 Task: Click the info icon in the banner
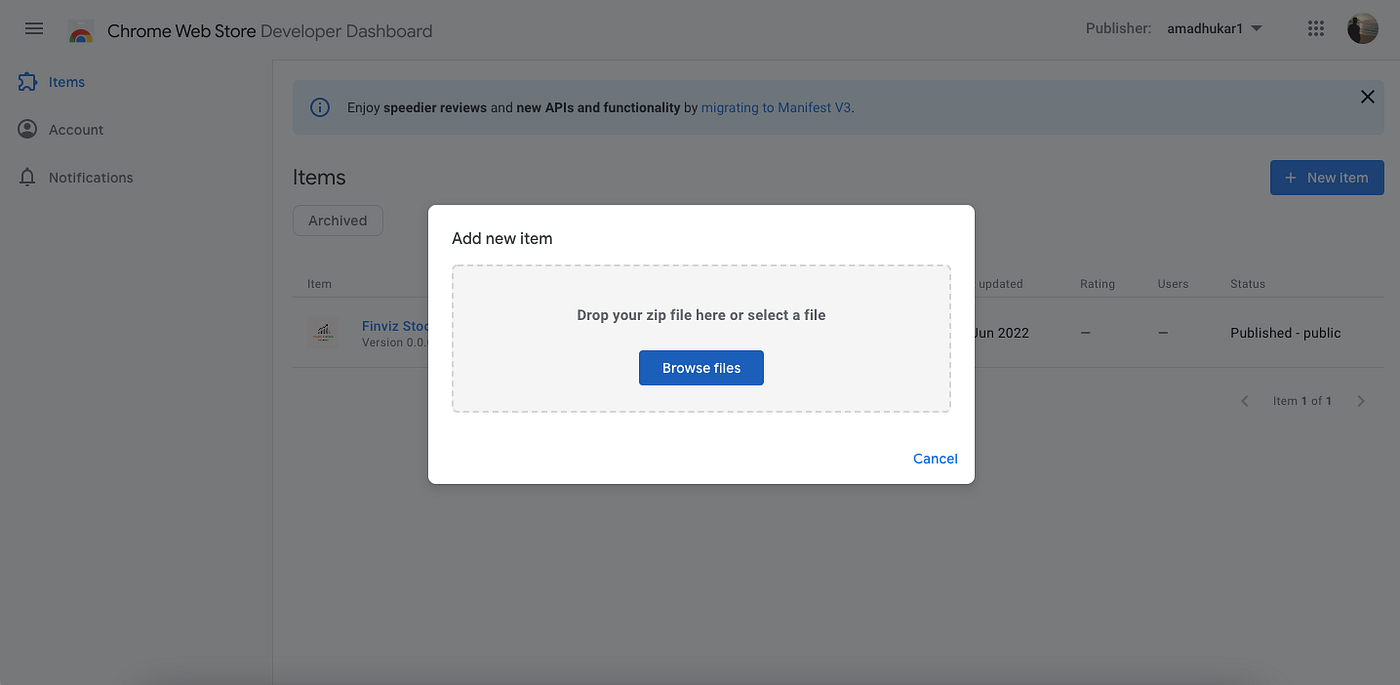click(320, 107)
